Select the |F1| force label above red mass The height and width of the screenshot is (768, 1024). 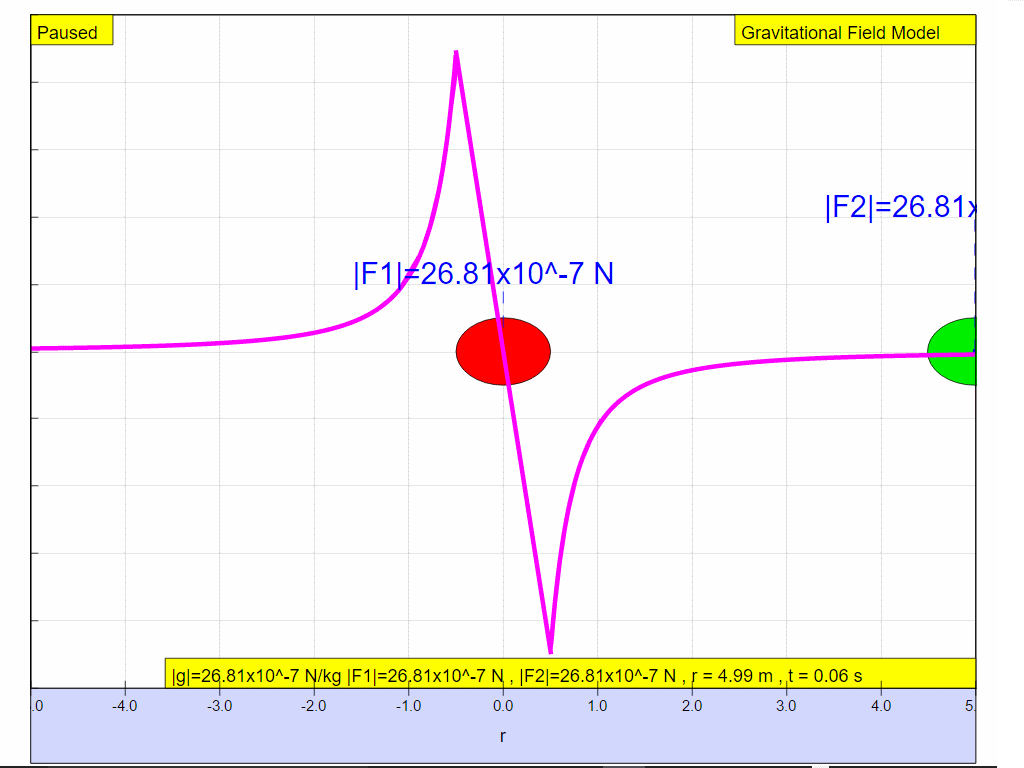click(x=483, y=273)
